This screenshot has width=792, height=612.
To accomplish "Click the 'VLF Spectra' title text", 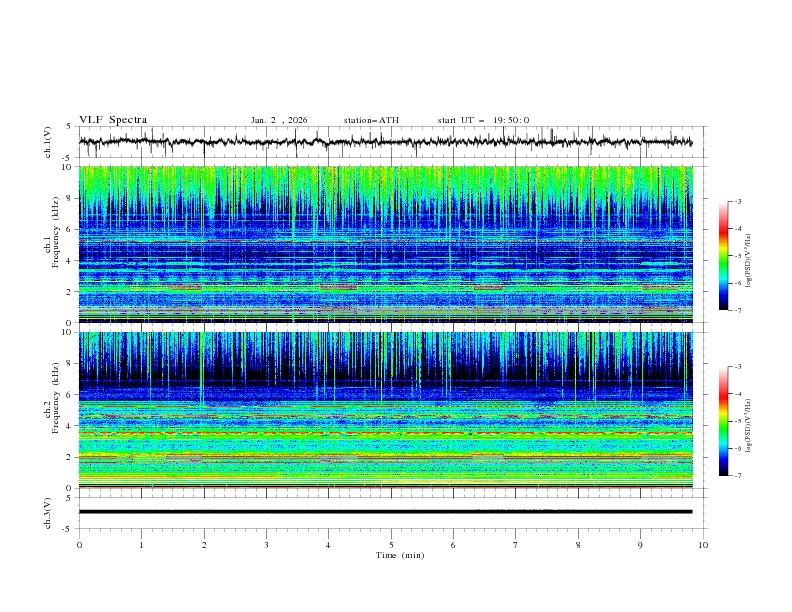I will 113,120.
